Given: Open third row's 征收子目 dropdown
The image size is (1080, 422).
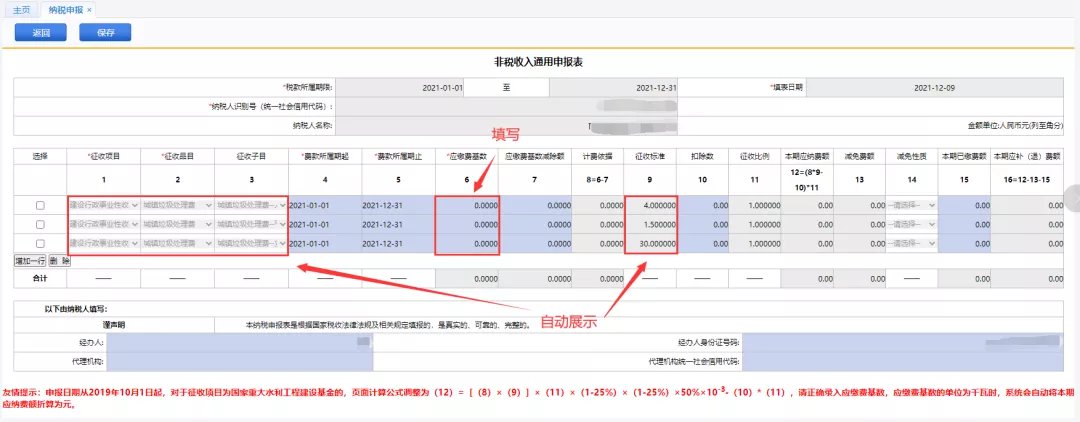Looking at the screenshot, I should tap(250, 243).
